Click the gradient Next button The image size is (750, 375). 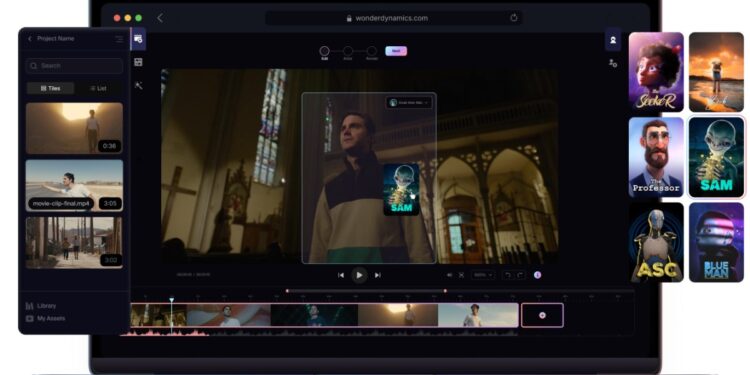coord(396,51)
